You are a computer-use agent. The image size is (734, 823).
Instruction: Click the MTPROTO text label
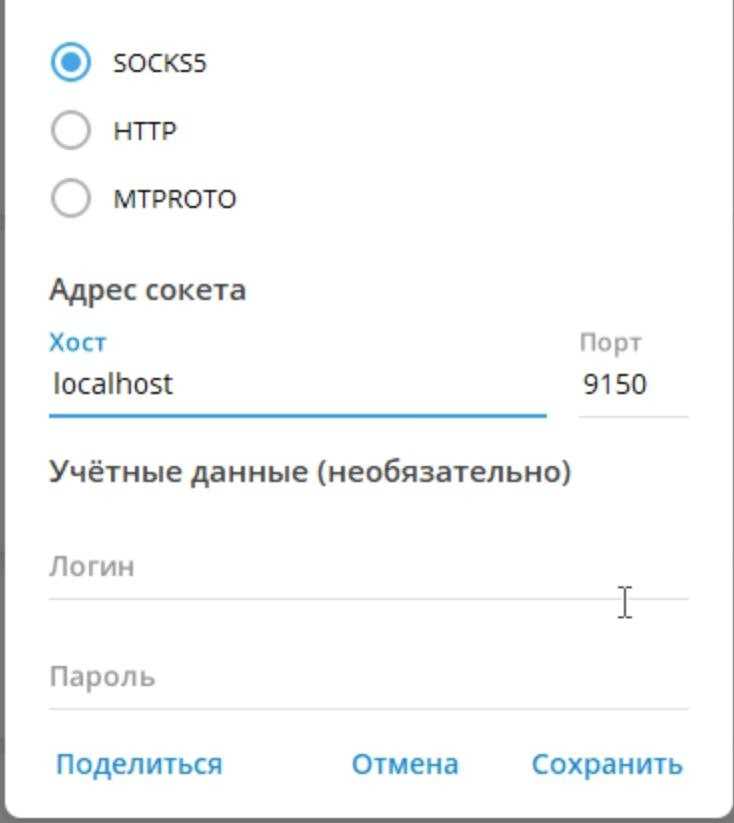pos(175,199)
